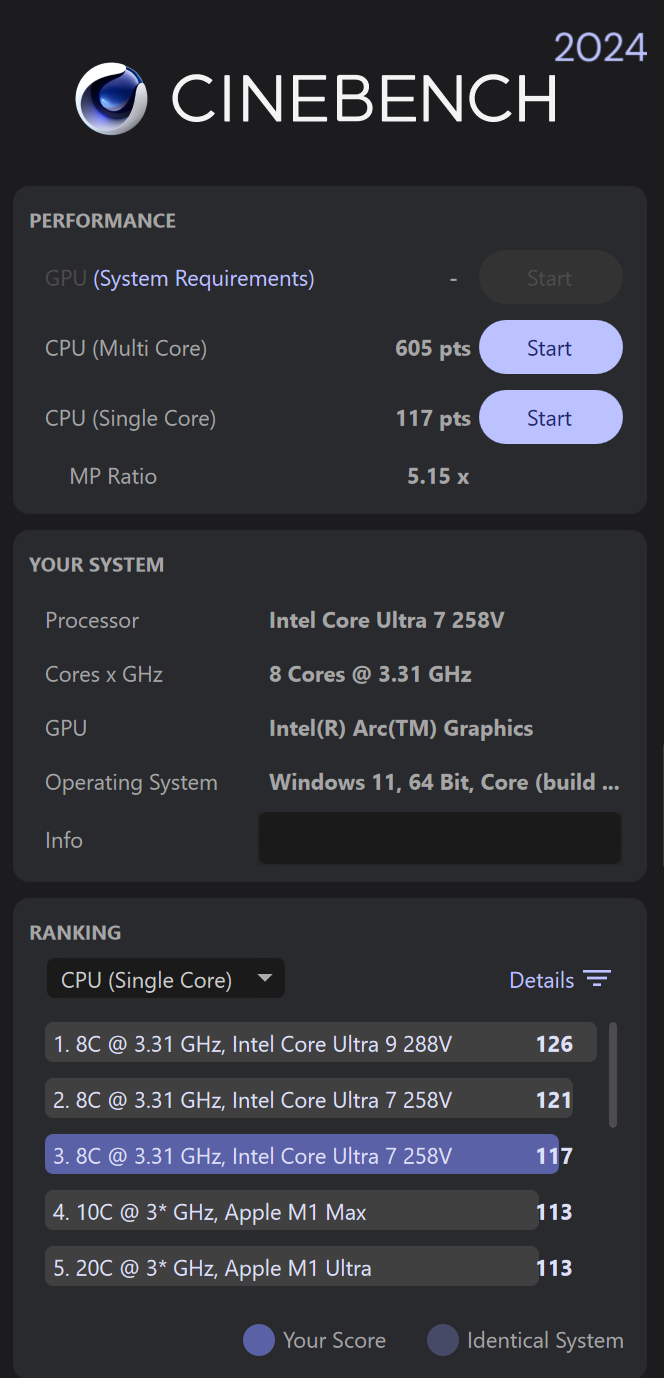
Task: Click the CPU Single Core dropdown arrow
Action: pyautogui.click(x=265, y=979)
